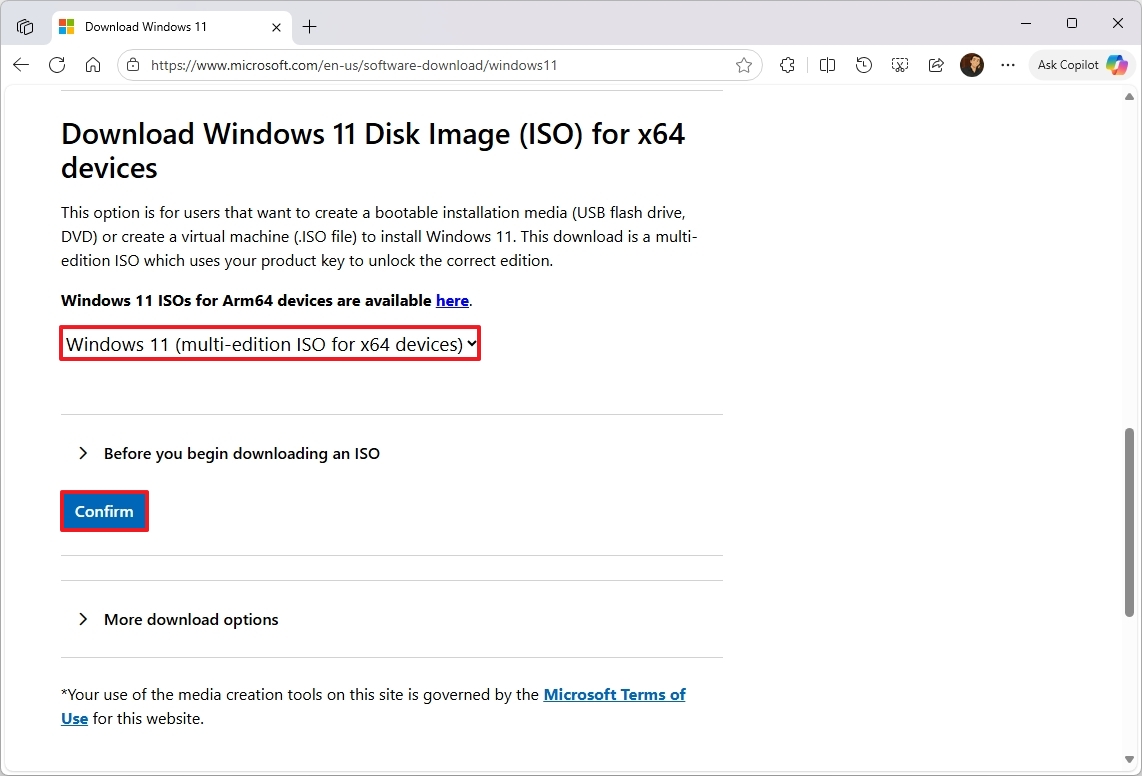Click the scrollbar down arrow

1129,759
